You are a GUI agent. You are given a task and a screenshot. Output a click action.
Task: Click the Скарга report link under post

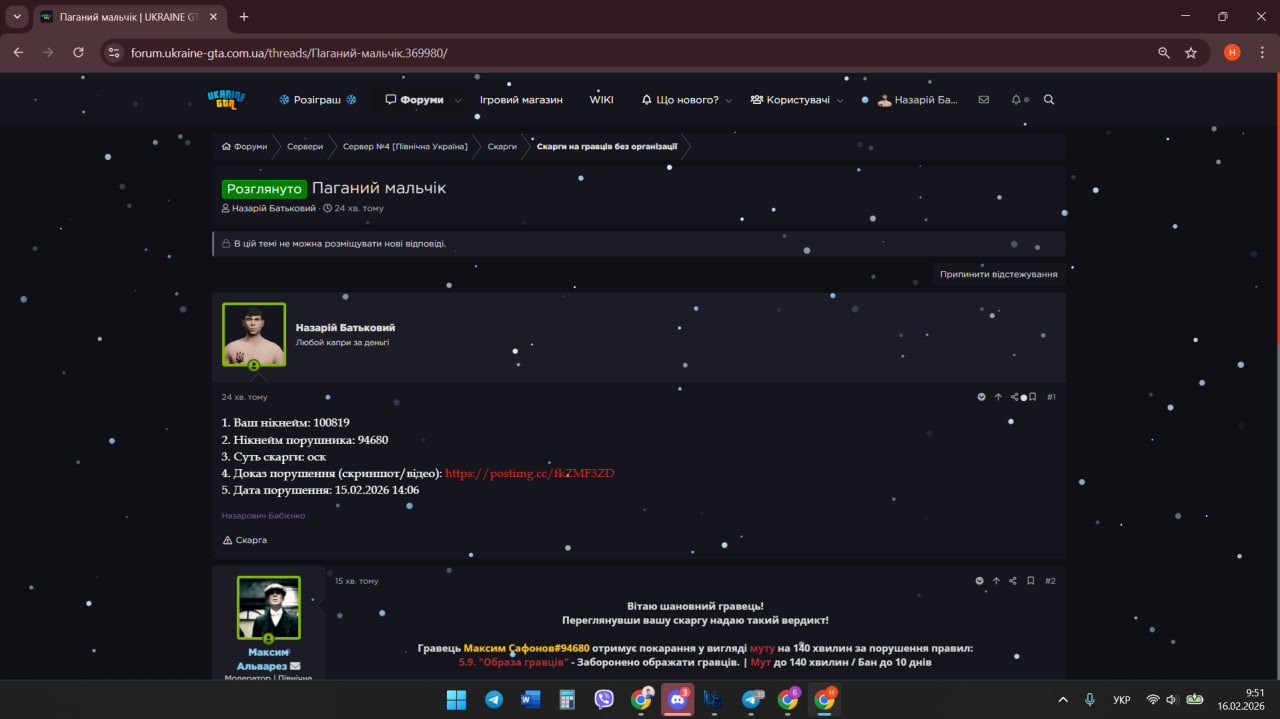245,540
